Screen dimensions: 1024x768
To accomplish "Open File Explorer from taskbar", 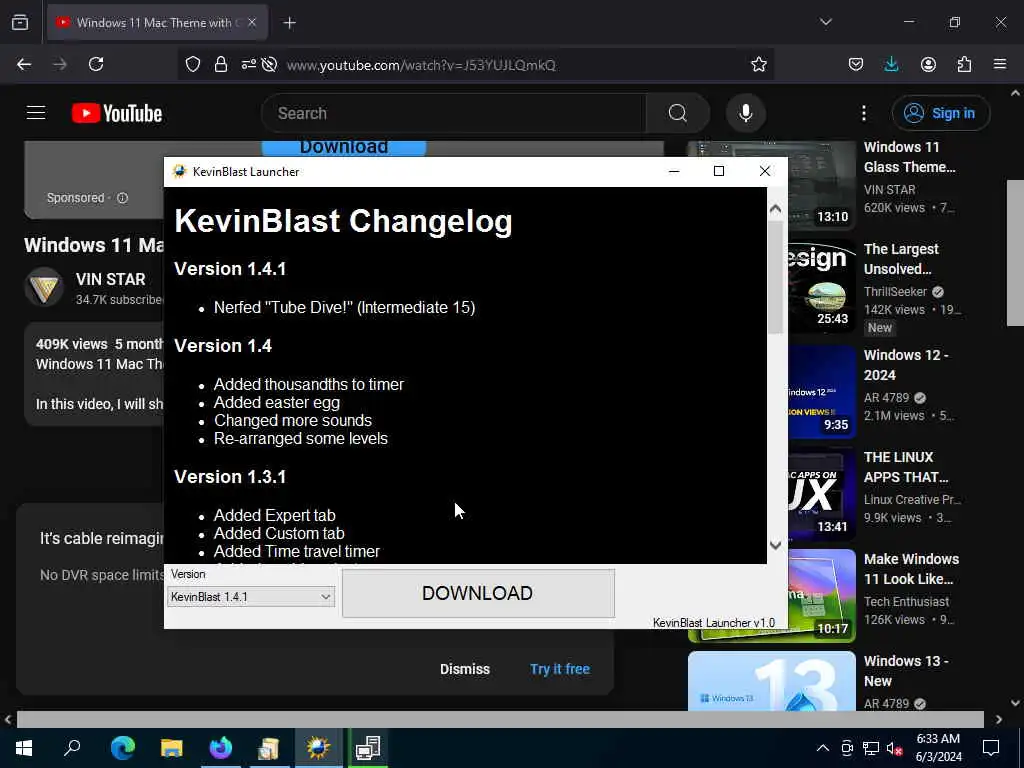I will [x=171, y=748].
